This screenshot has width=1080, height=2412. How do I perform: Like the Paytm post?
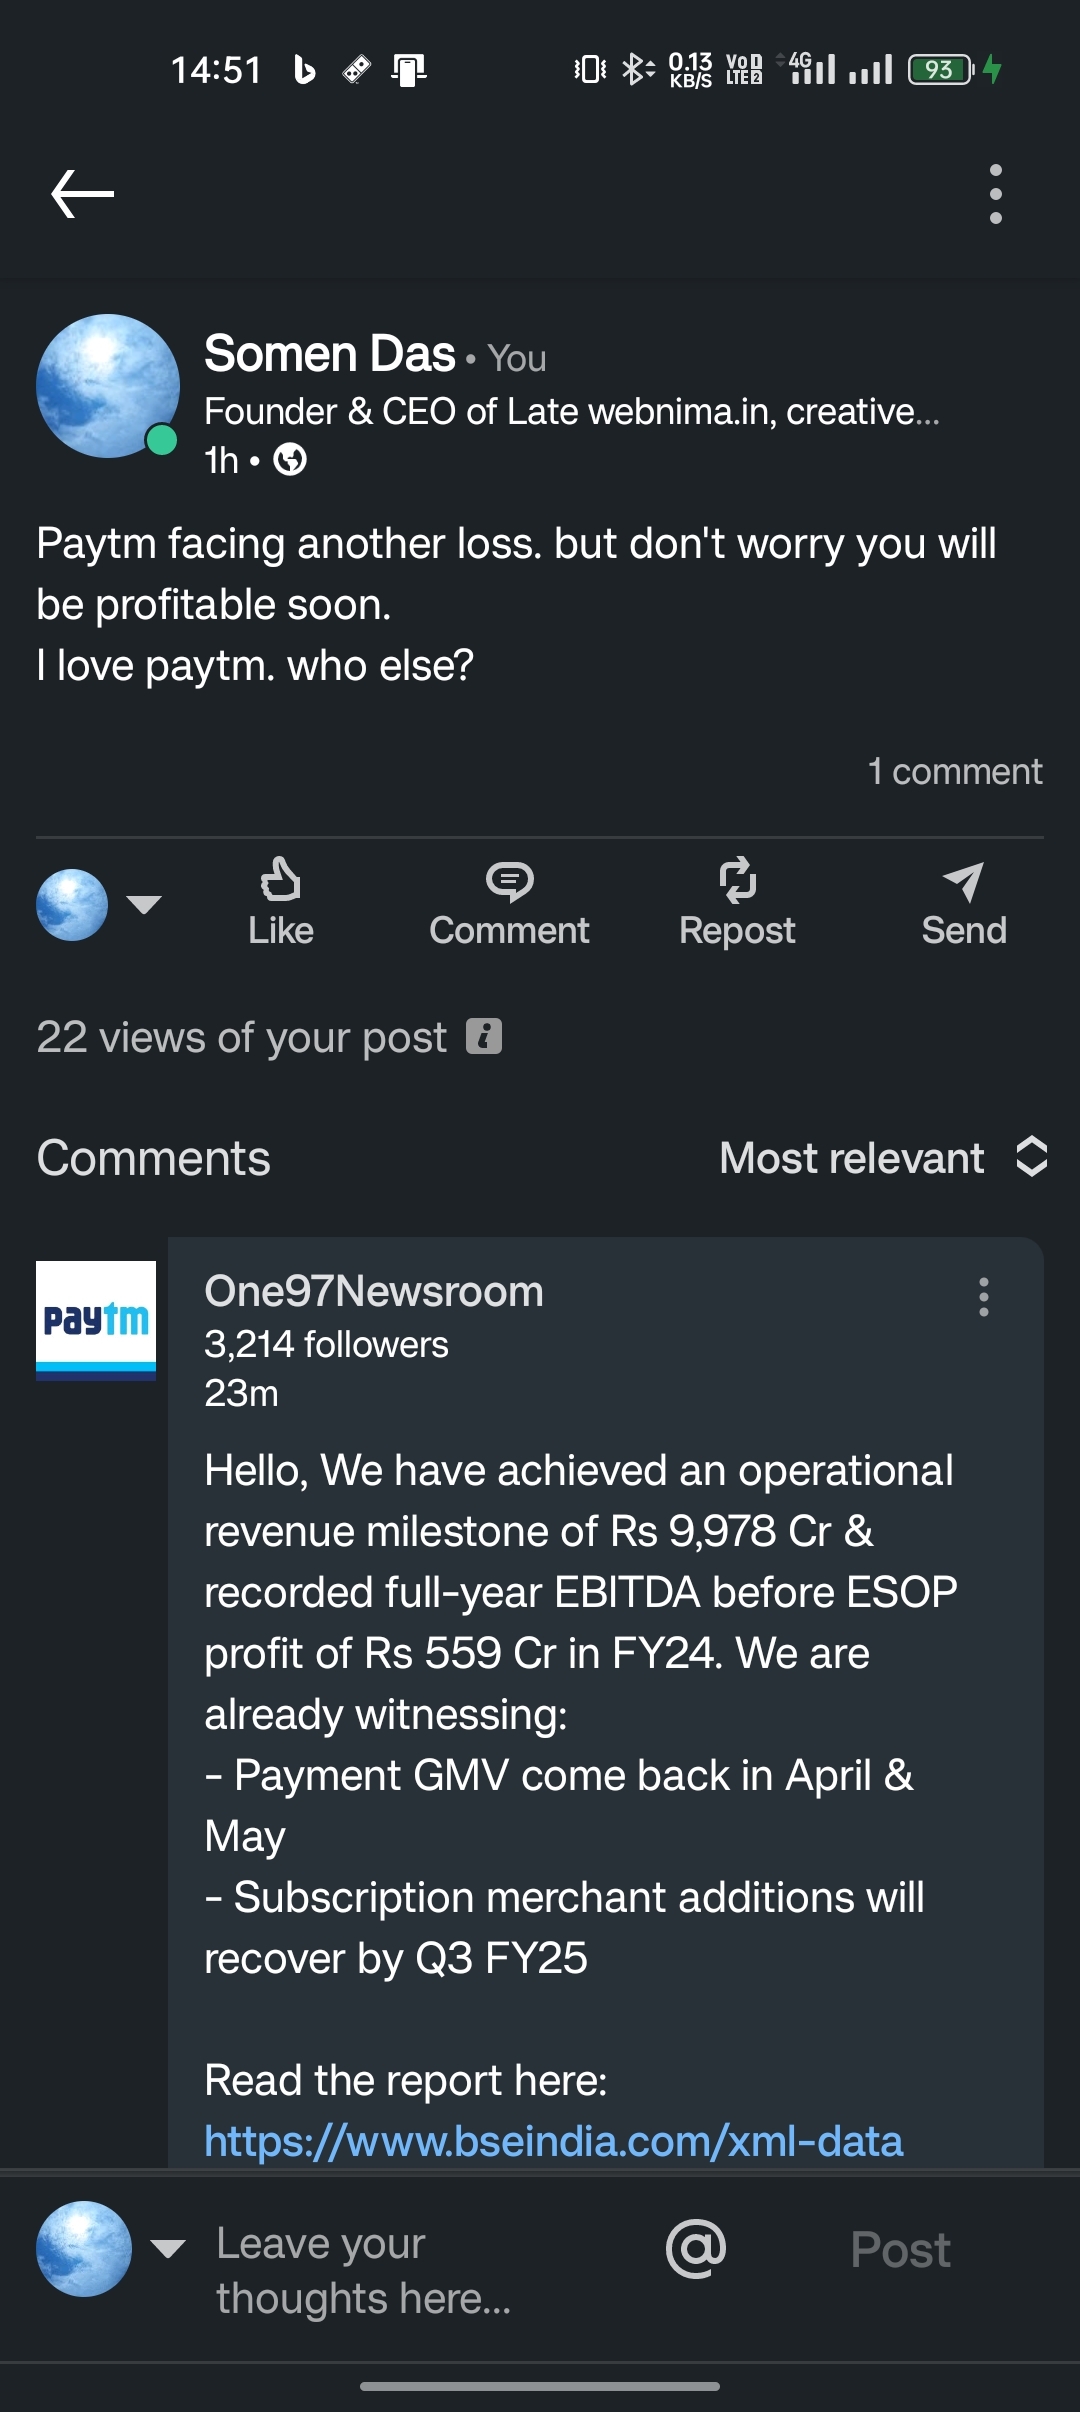tap(281, 902)
